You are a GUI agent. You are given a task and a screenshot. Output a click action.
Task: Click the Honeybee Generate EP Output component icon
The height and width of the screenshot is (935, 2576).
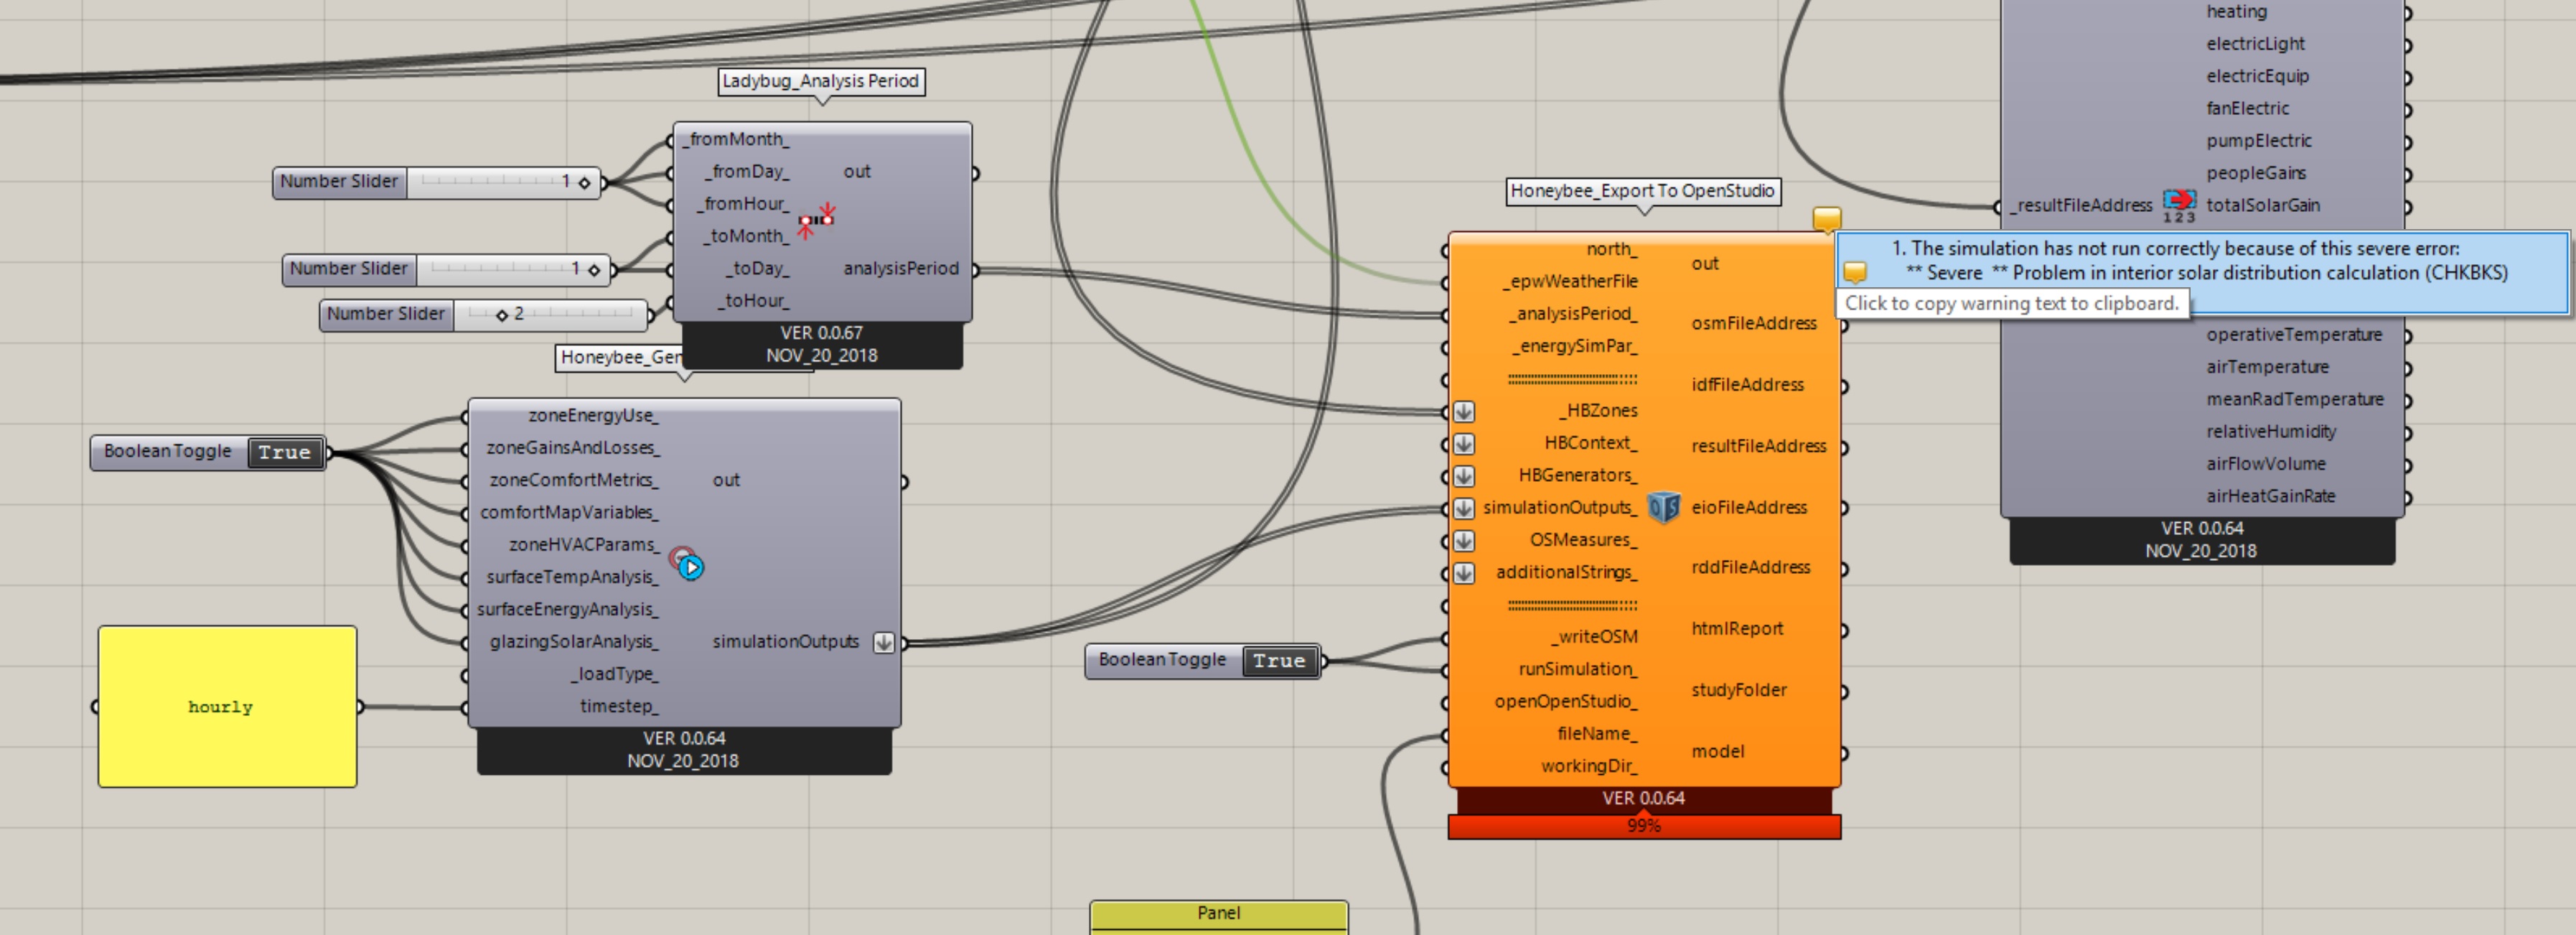click(x=687, y=563)
